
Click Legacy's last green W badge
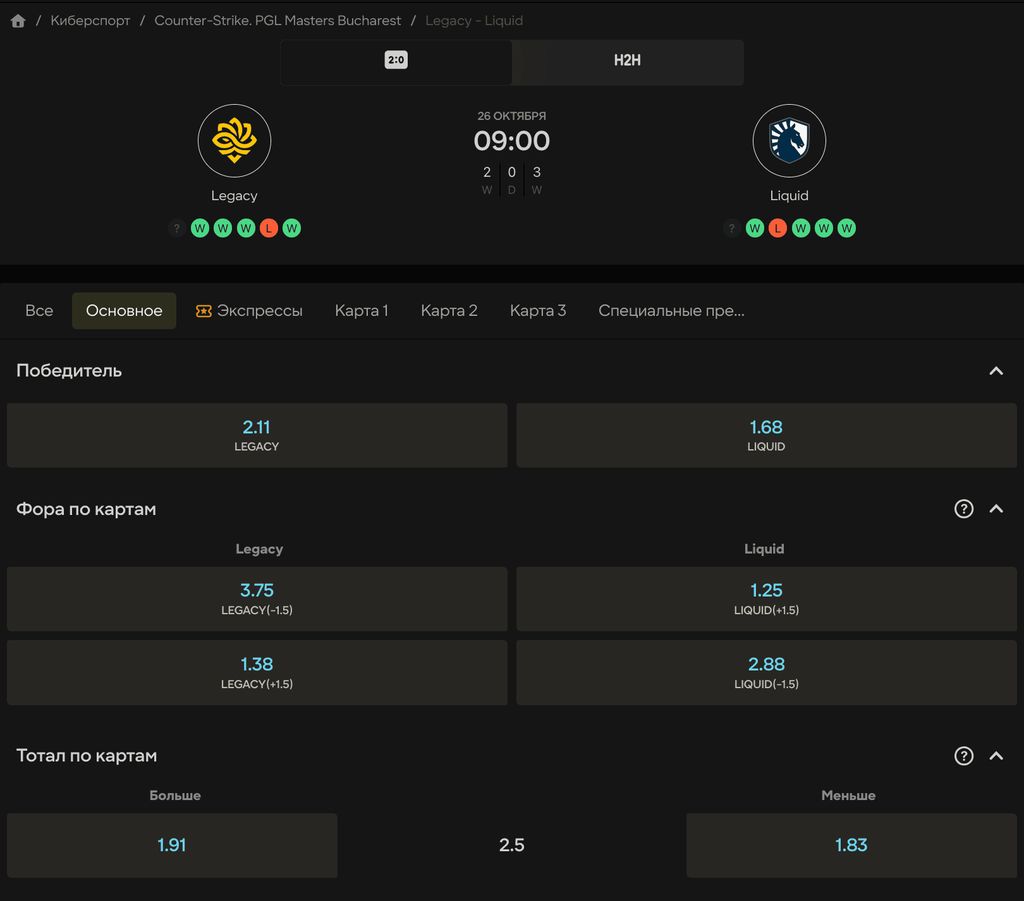[x=292, y=229]
